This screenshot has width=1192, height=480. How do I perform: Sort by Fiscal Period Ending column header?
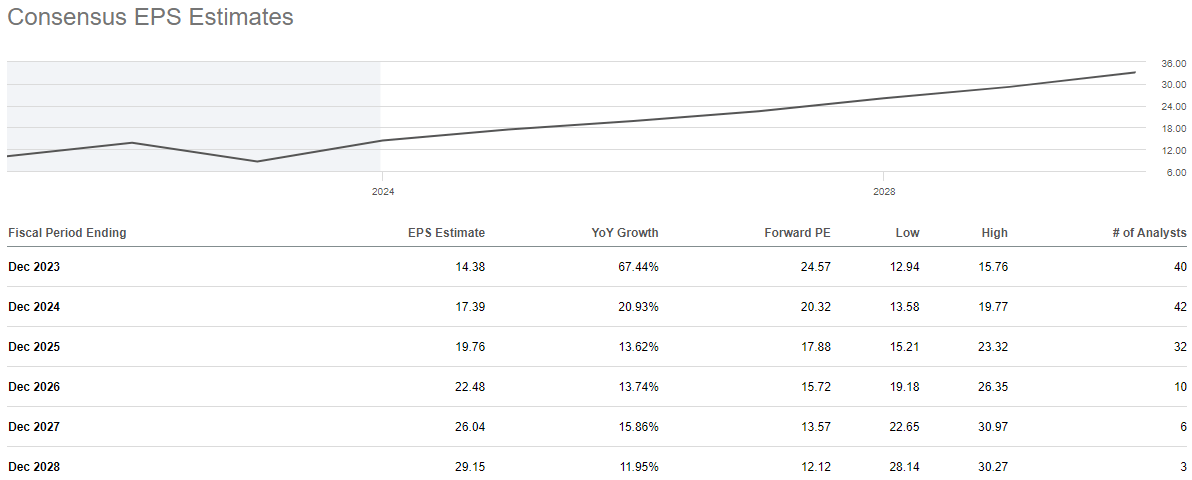tap(67, 233)
